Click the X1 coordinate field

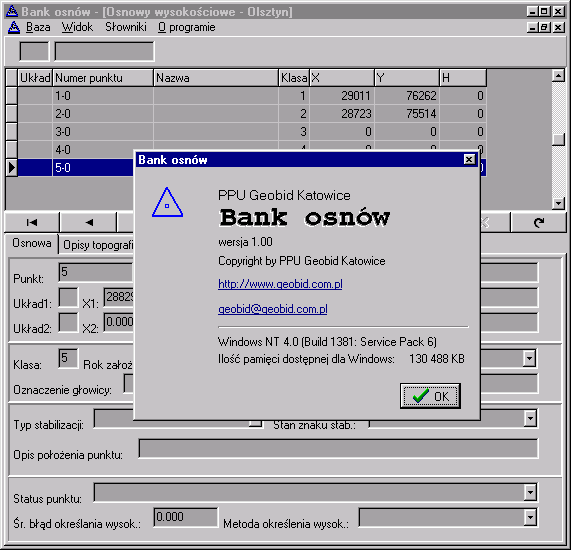point(119,297)
